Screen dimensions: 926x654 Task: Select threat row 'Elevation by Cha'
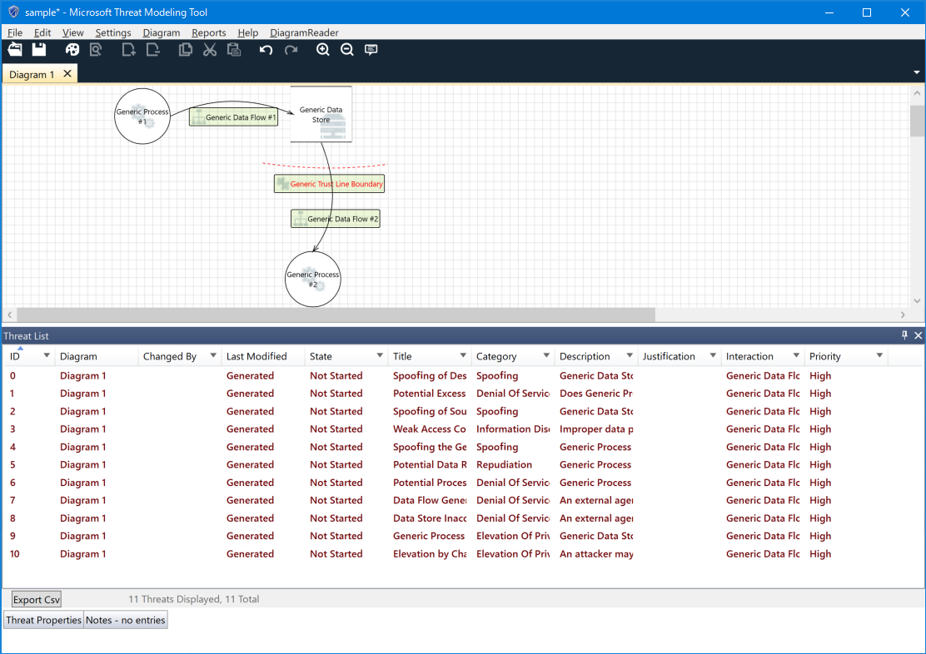[x=462, y=554]
